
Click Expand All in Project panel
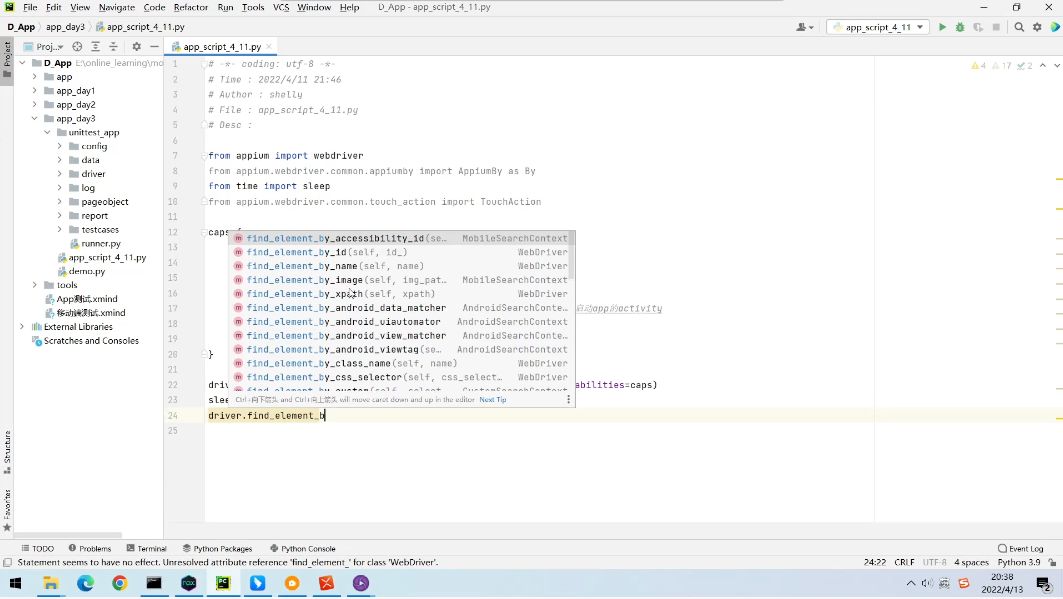coord(96,47)
